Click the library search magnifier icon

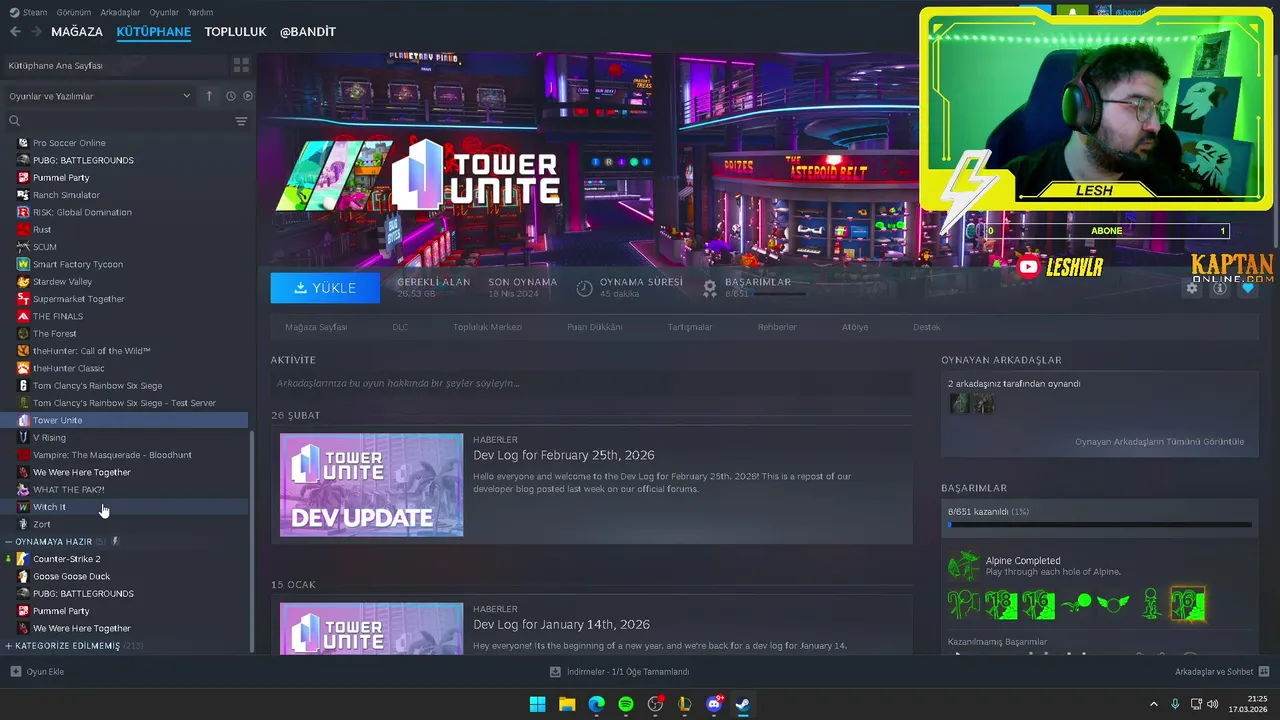14,121
